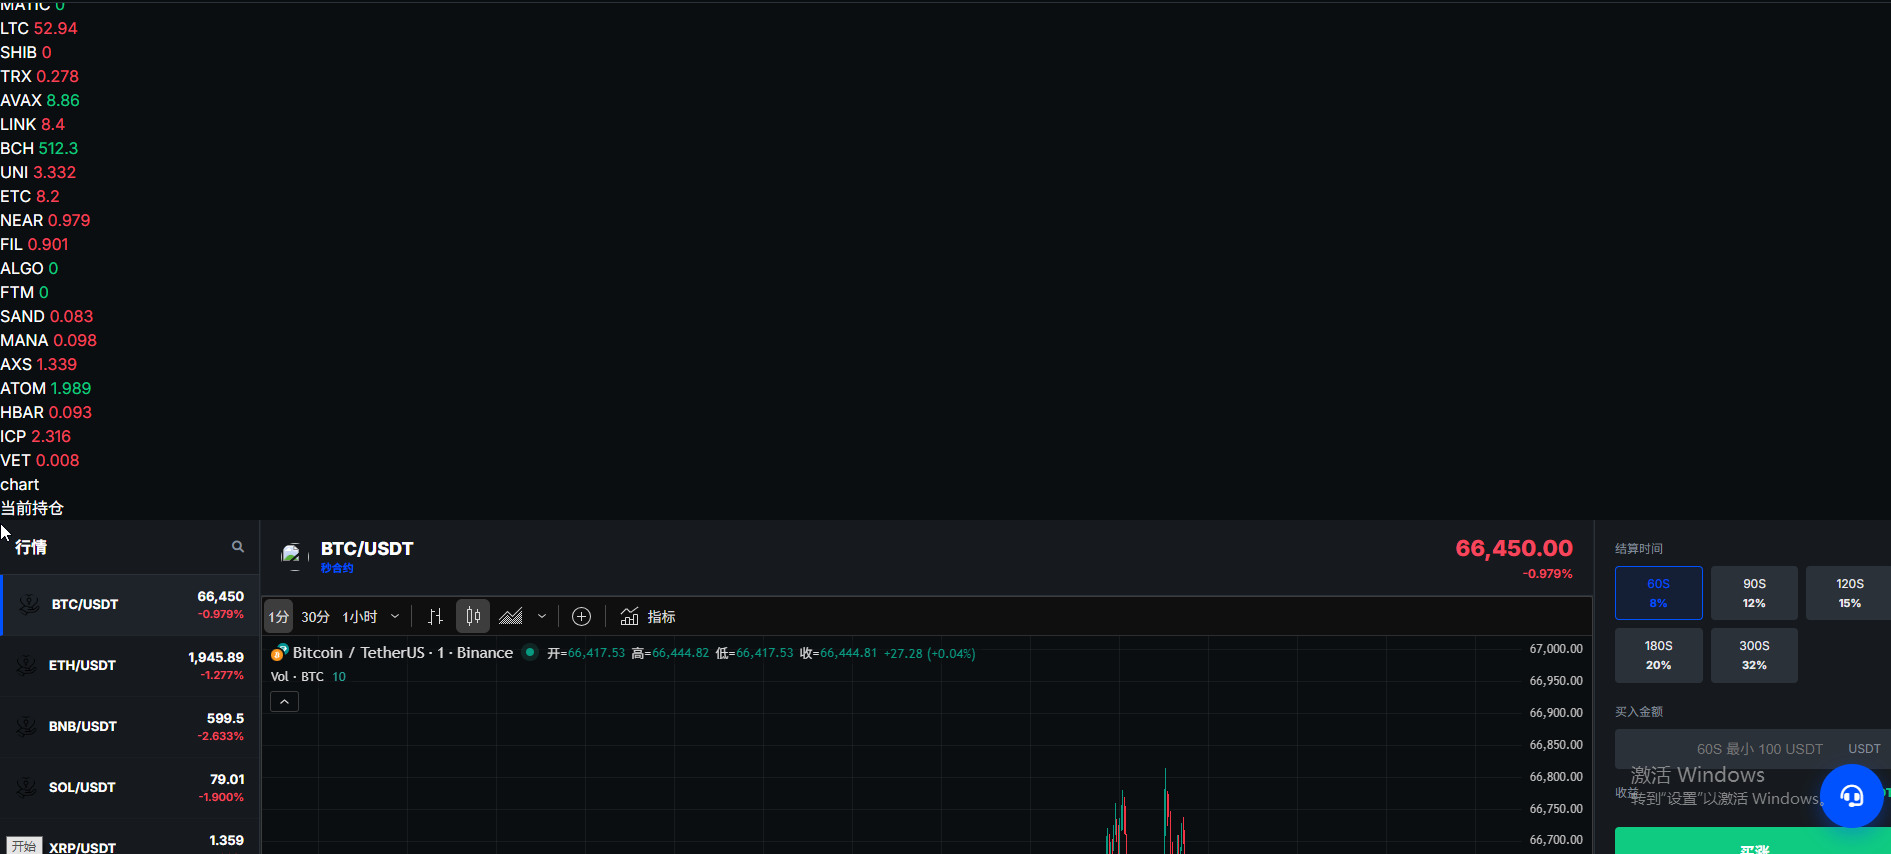Image resolution: width=1891 pixels, height=854 pixels.
Task: Click the add comparison plus icon
Action: 581,617
